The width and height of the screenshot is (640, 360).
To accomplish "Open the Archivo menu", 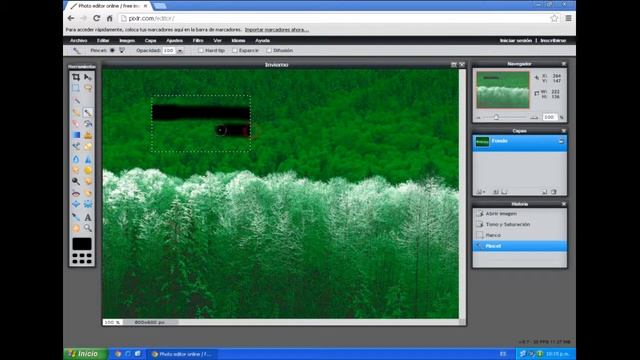I will 79,40.
